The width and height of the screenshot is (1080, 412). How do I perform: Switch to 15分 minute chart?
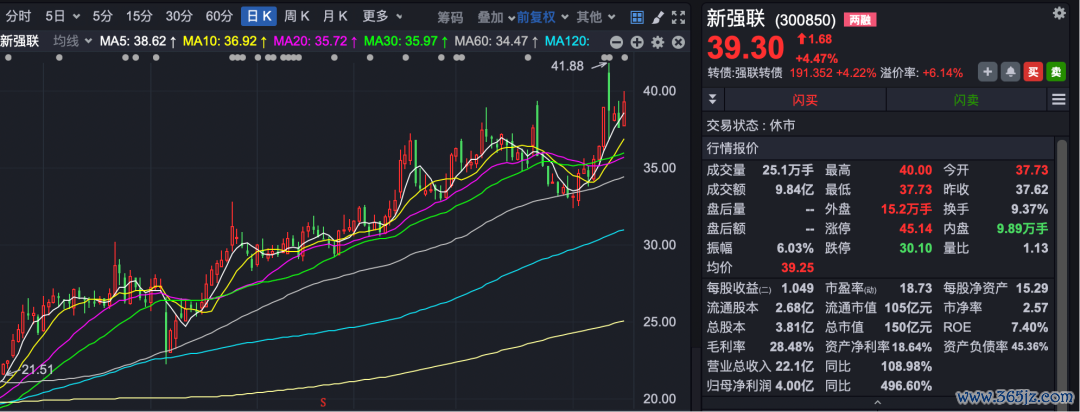tap(139, 16)
